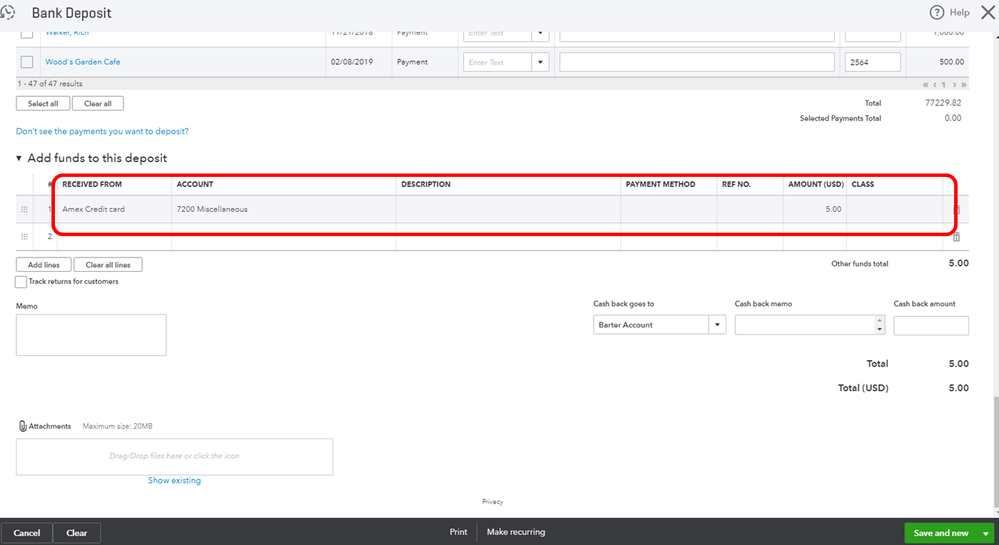999x545 pixels.
Task: Click the Help text link
Action: click(959, 12)
